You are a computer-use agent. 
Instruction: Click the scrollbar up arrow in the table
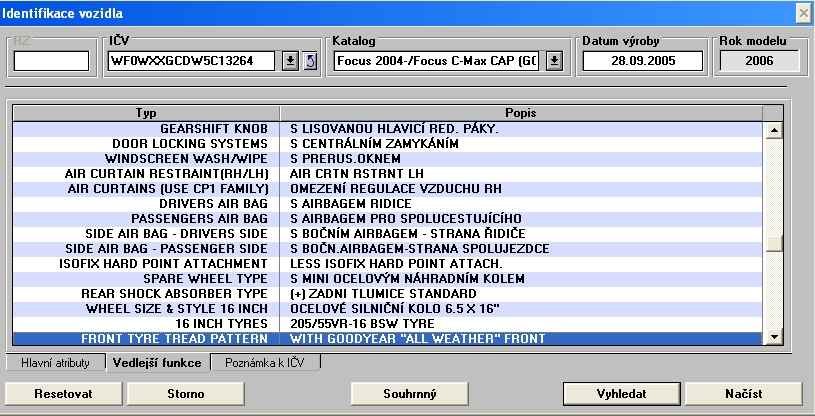coord(773,130)
